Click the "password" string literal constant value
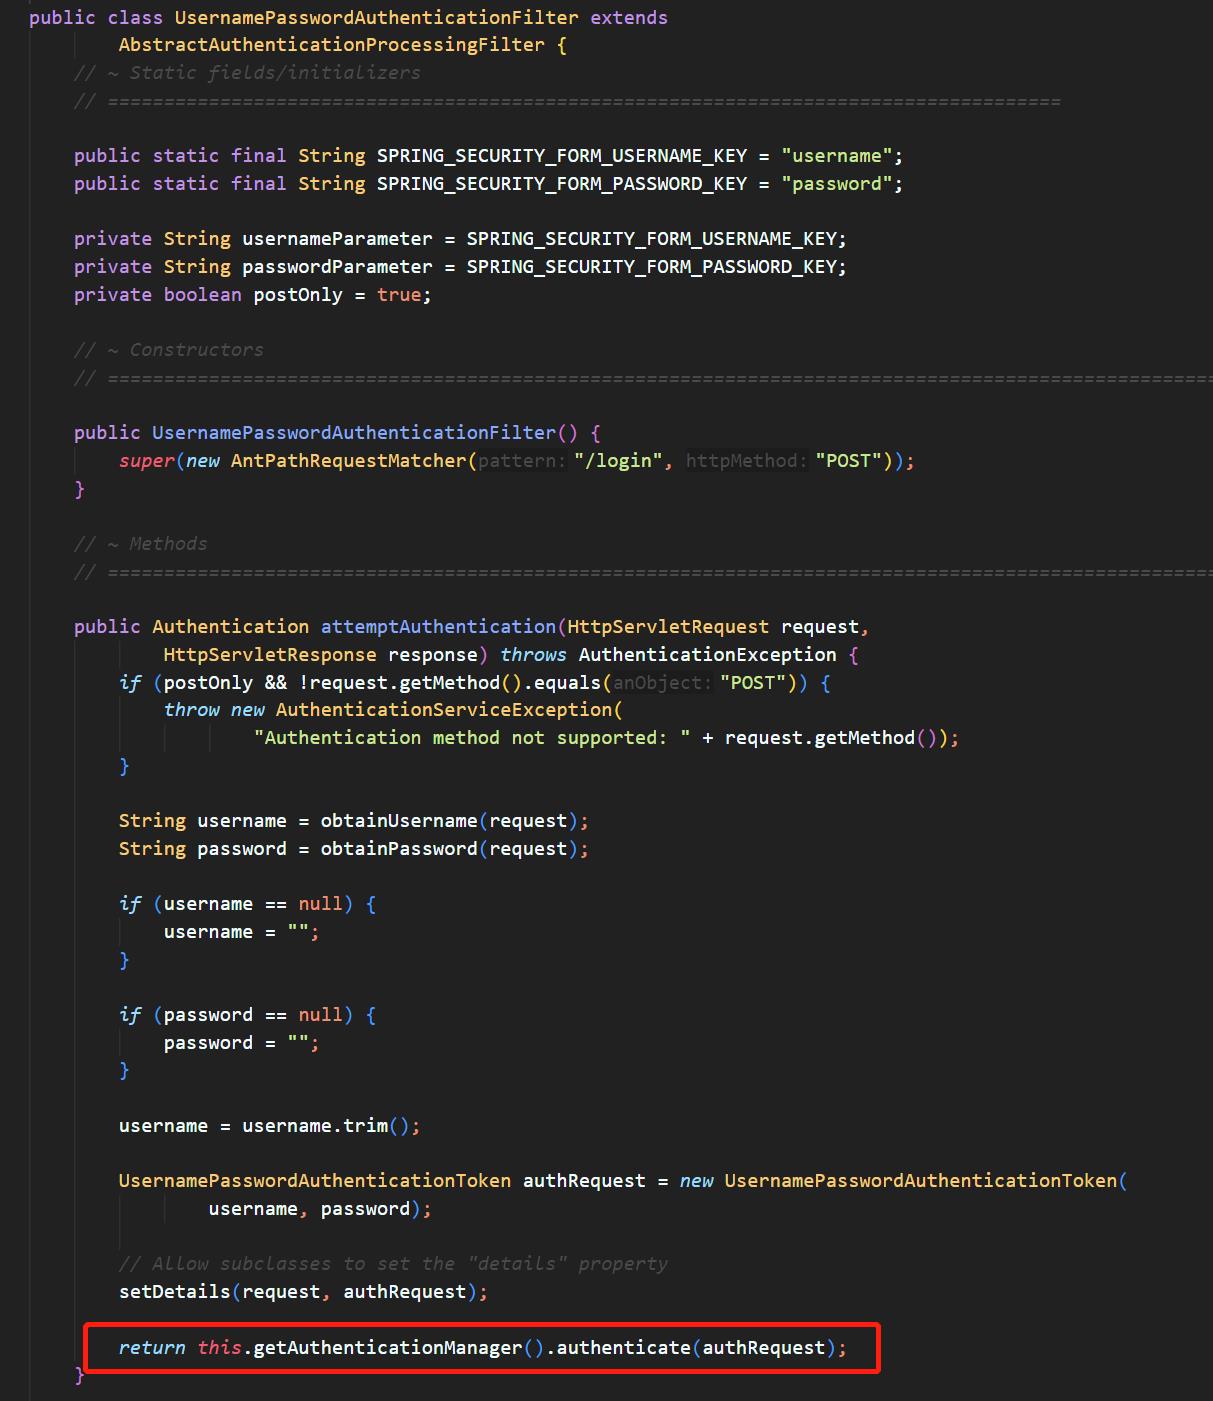1213x1401 pixels. point(836,184)
